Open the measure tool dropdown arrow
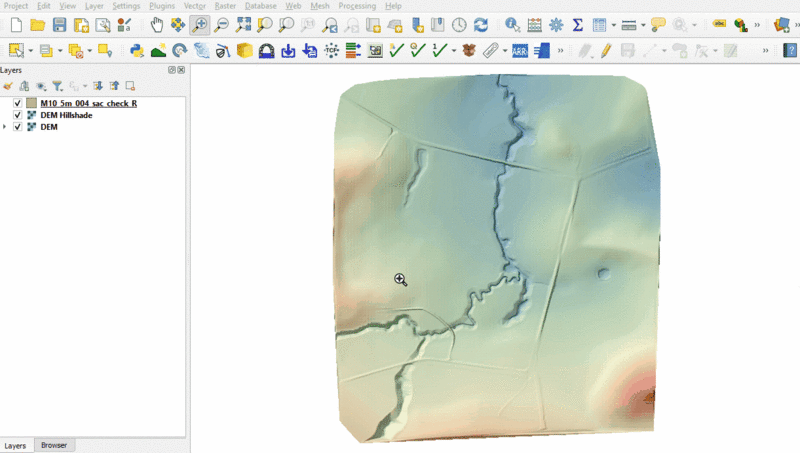This screenshot has width=800, height=453. point(641,25)
